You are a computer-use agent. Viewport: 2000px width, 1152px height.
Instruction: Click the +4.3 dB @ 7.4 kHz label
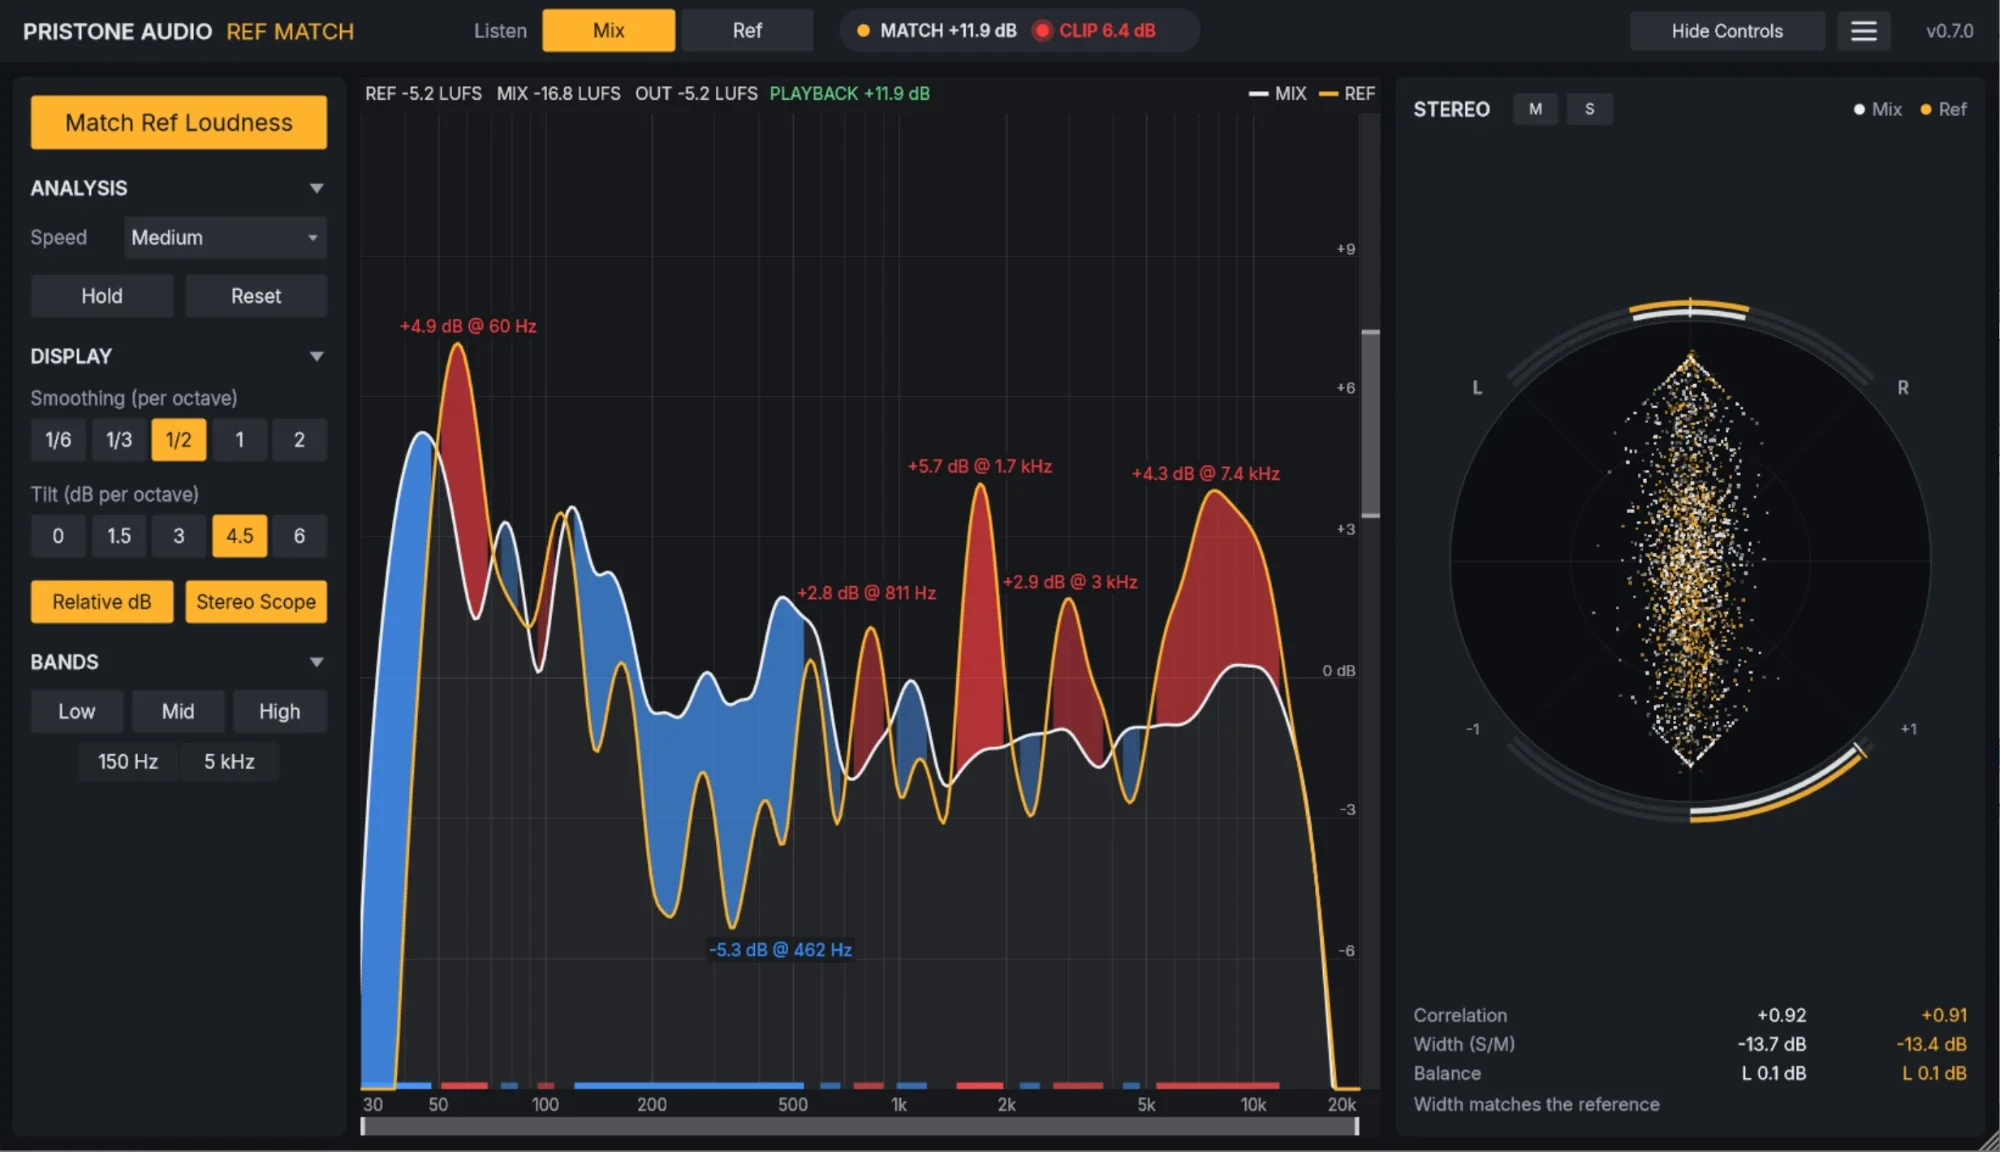(x=1206, y=474)
